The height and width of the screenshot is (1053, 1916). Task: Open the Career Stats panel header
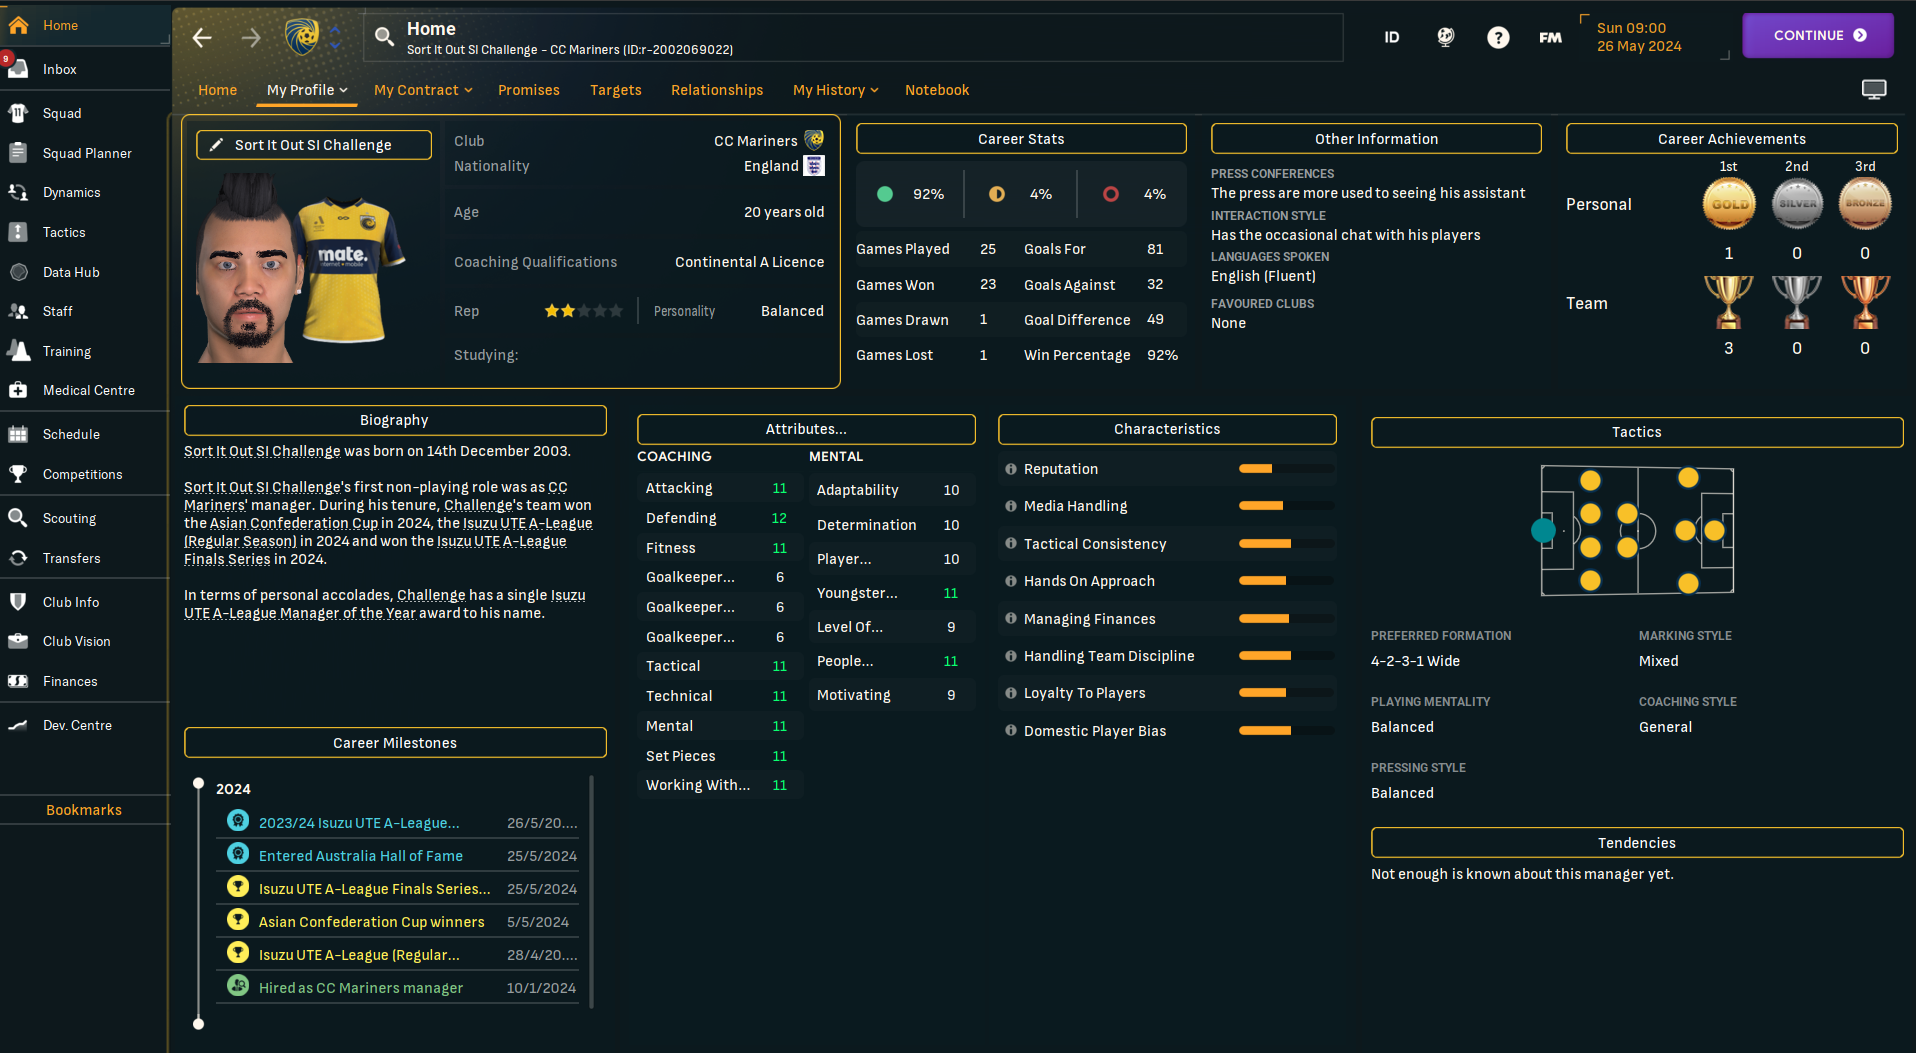pos(1021,139)
